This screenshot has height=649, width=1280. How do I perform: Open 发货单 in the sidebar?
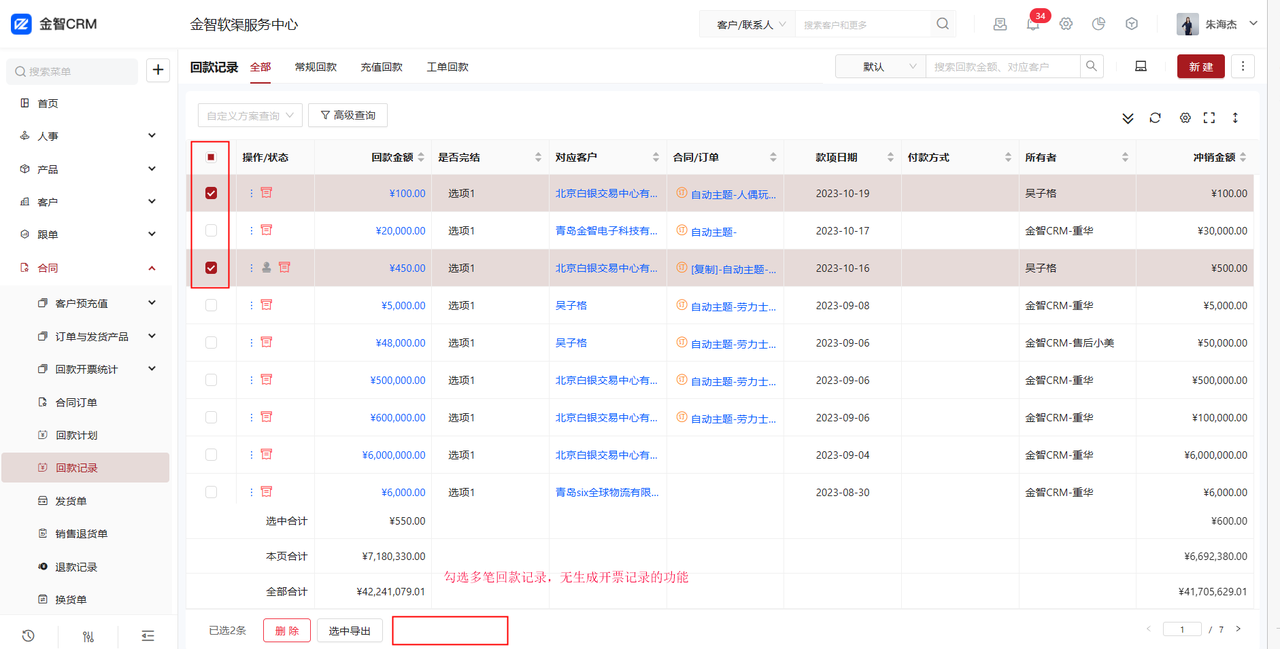click(x=70, y=501)
